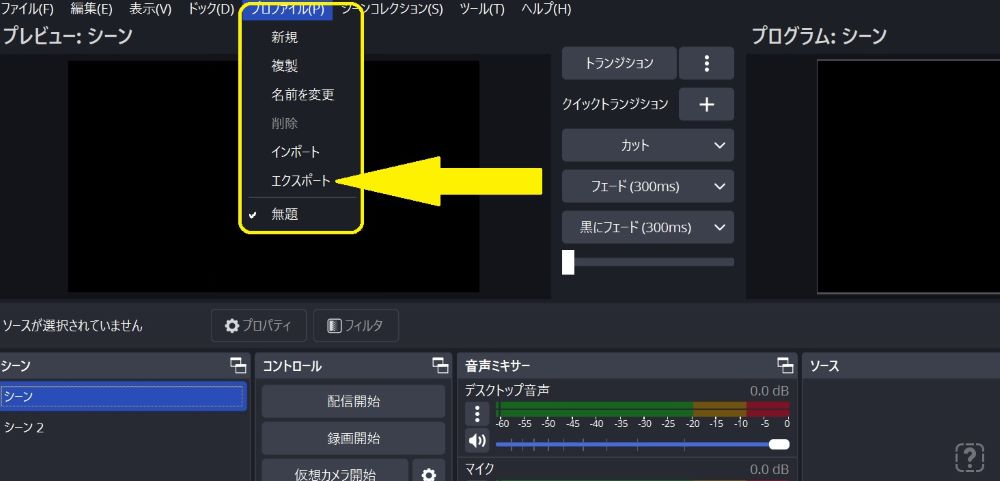Open the ドック(D) menu
The height and width of the screenshot is (481, 1000).
pos(211,9)
